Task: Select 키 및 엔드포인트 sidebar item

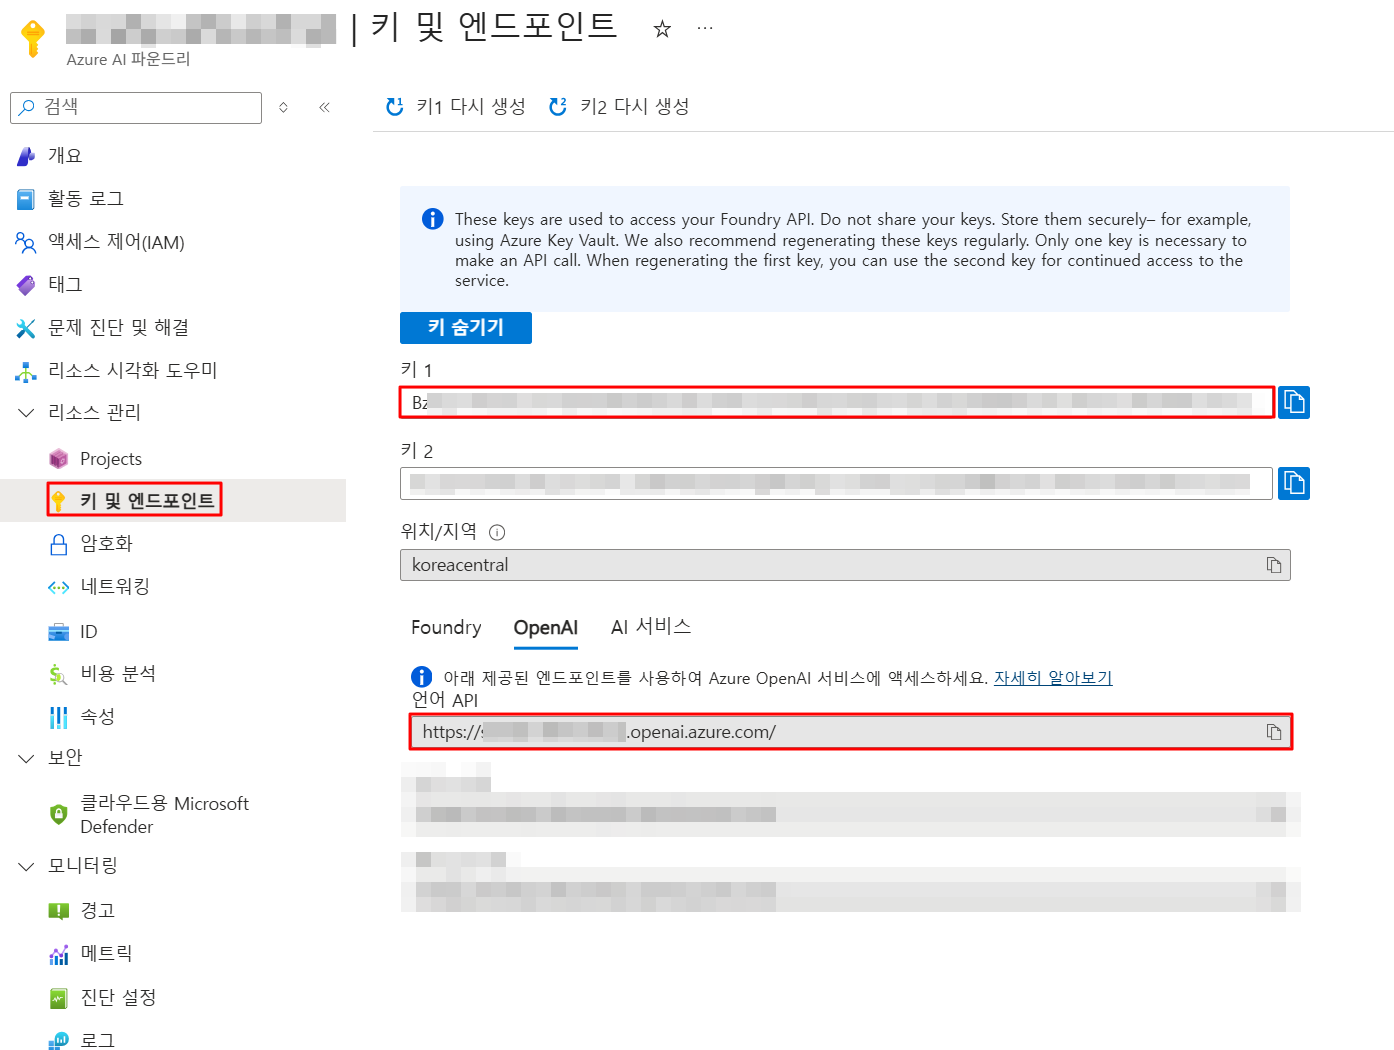Action: tap(147, 500)
